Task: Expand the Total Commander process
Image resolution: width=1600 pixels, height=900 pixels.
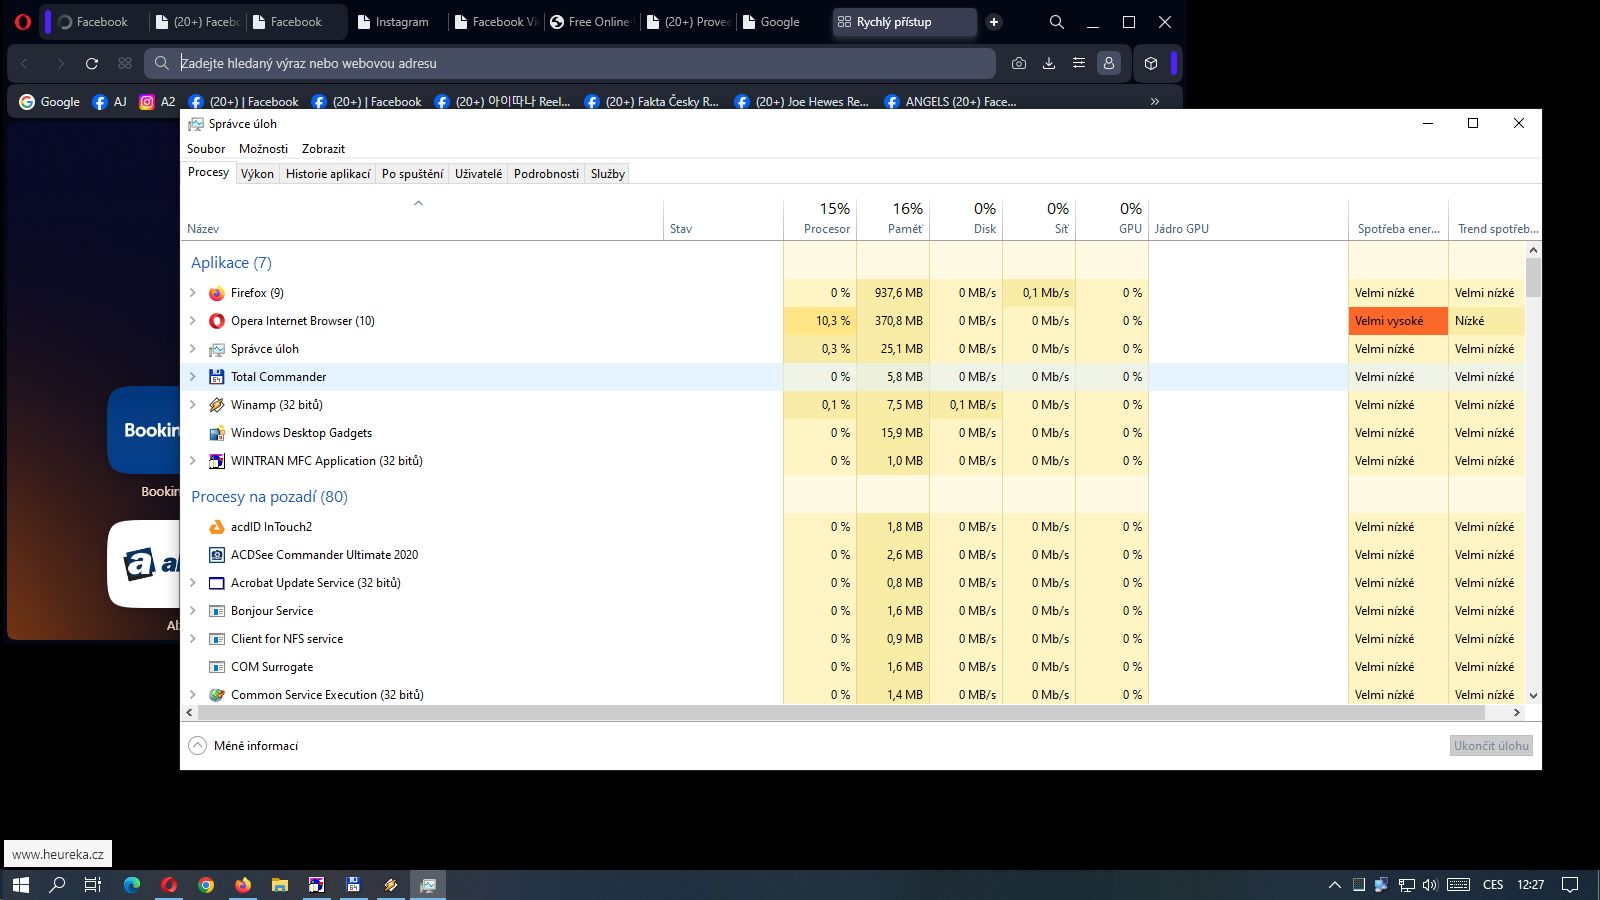Action: point(193,377)
